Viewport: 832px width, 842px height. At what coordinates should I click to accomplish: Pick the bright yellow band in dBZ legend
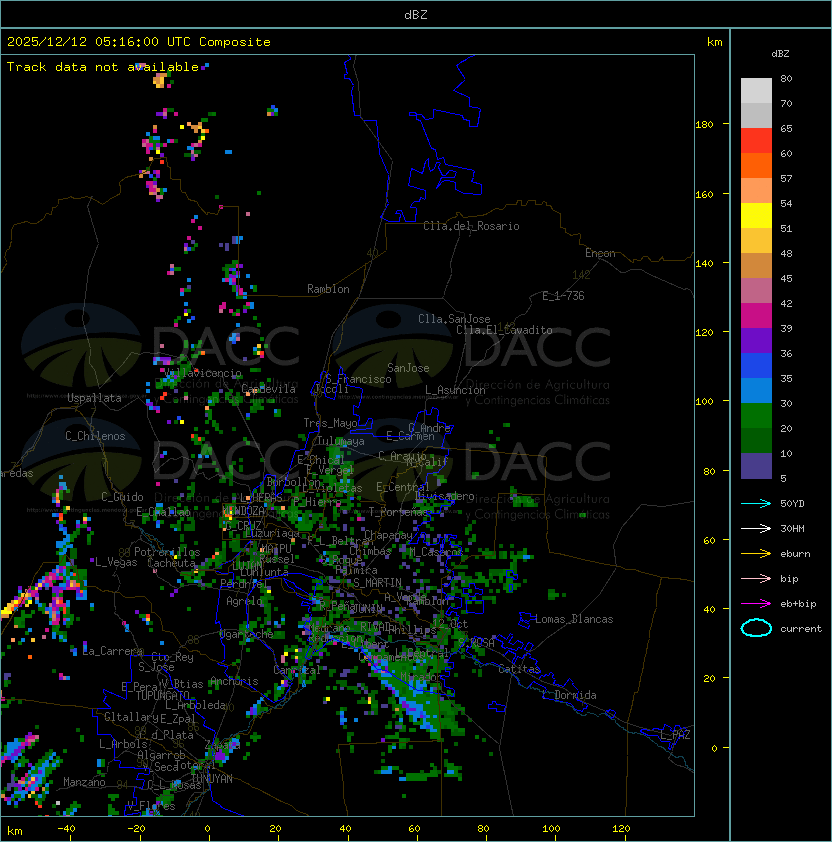(x=756, y=216)
